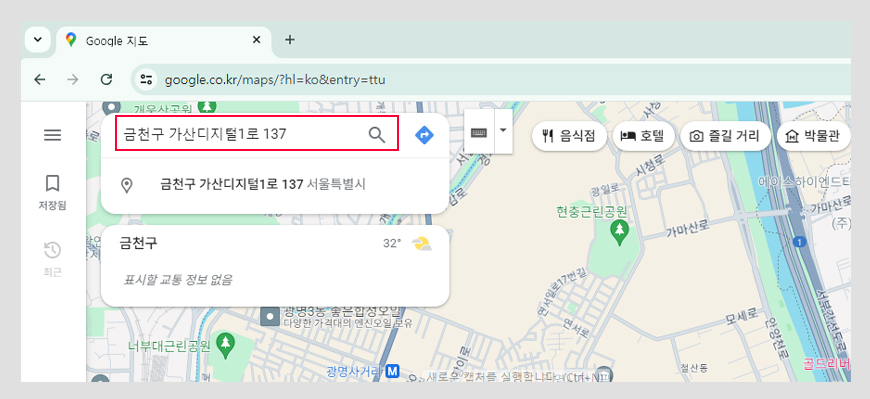Open the 최근 recent history

pos(52,259)
